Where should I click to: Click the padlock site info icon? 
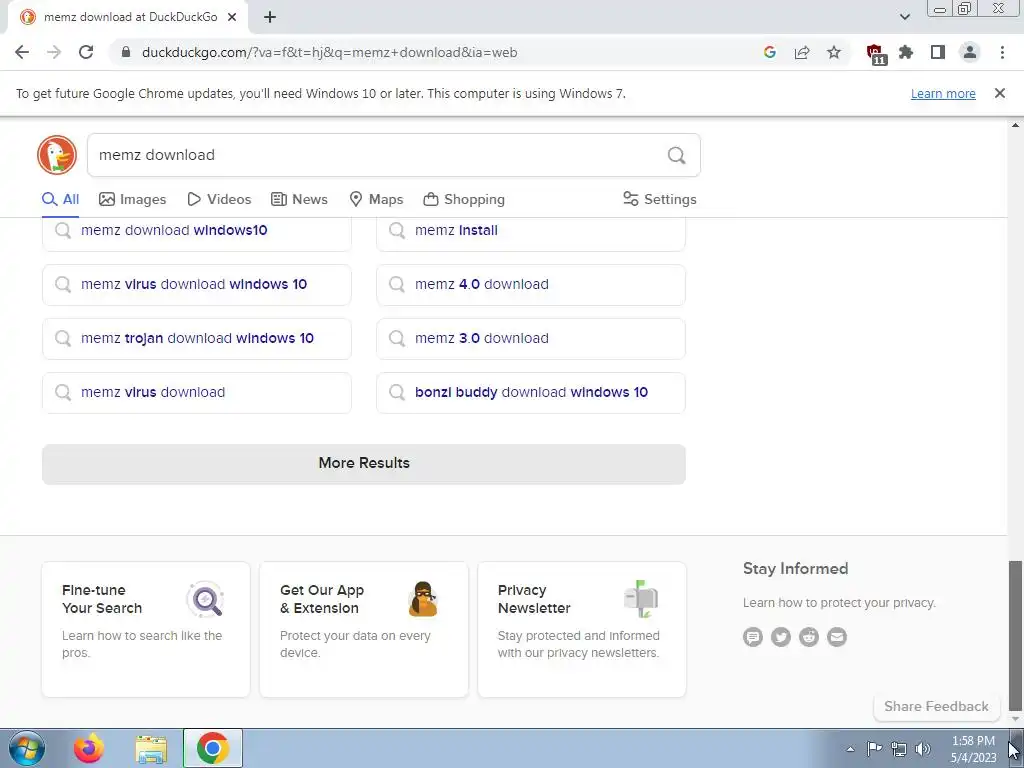[126, 52]
